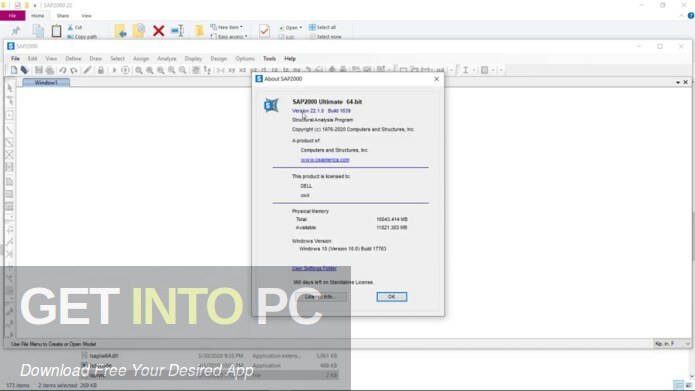Viewport: 695px width, 391px height.
Task: Select the xy plane view button
Action: (231, 70)
